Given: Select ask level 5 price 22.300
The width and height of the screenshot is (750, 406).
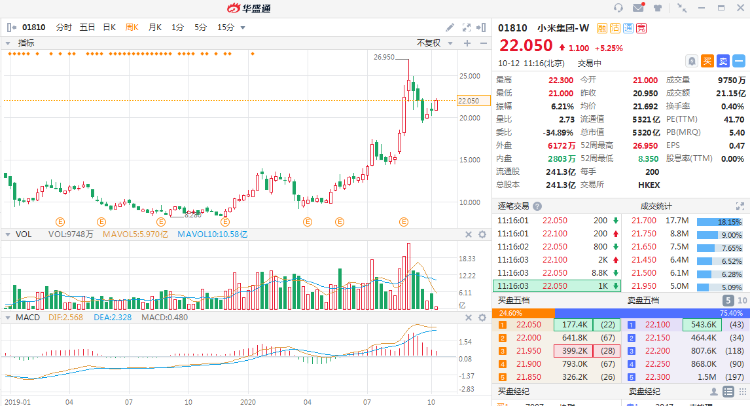Looking at the screenshot, I should coord(658,377).
